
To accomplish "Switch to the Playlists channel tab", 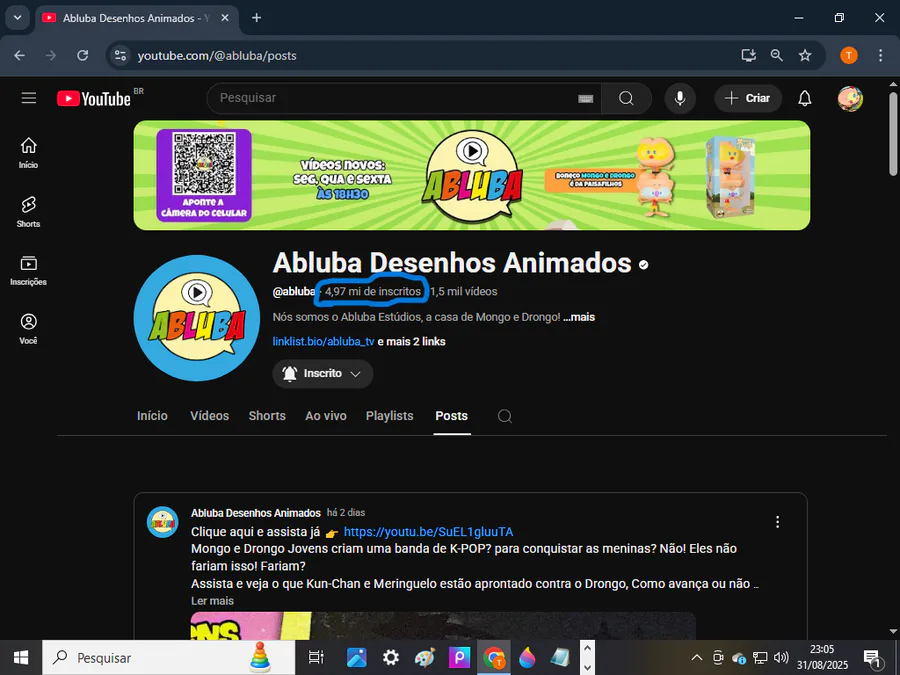I will click(390, 416).
